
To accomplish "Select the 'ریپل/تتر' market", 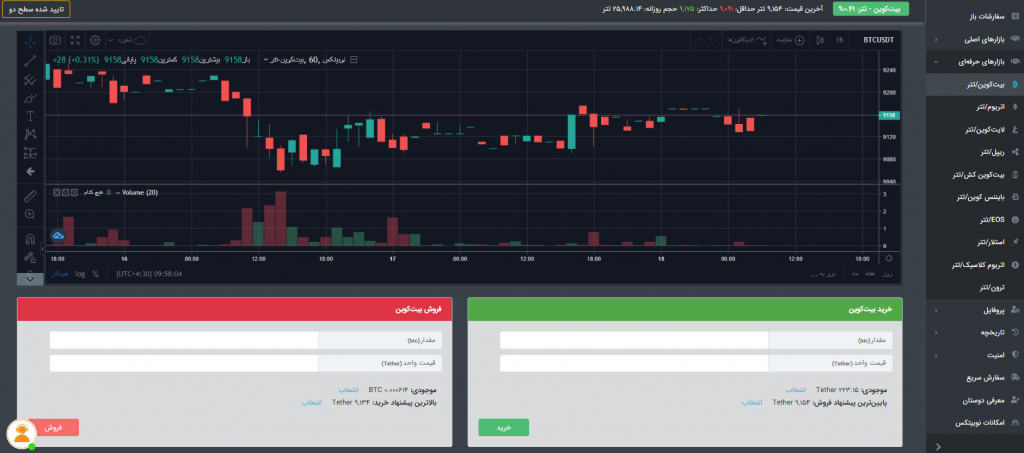I will click(975, 152).
